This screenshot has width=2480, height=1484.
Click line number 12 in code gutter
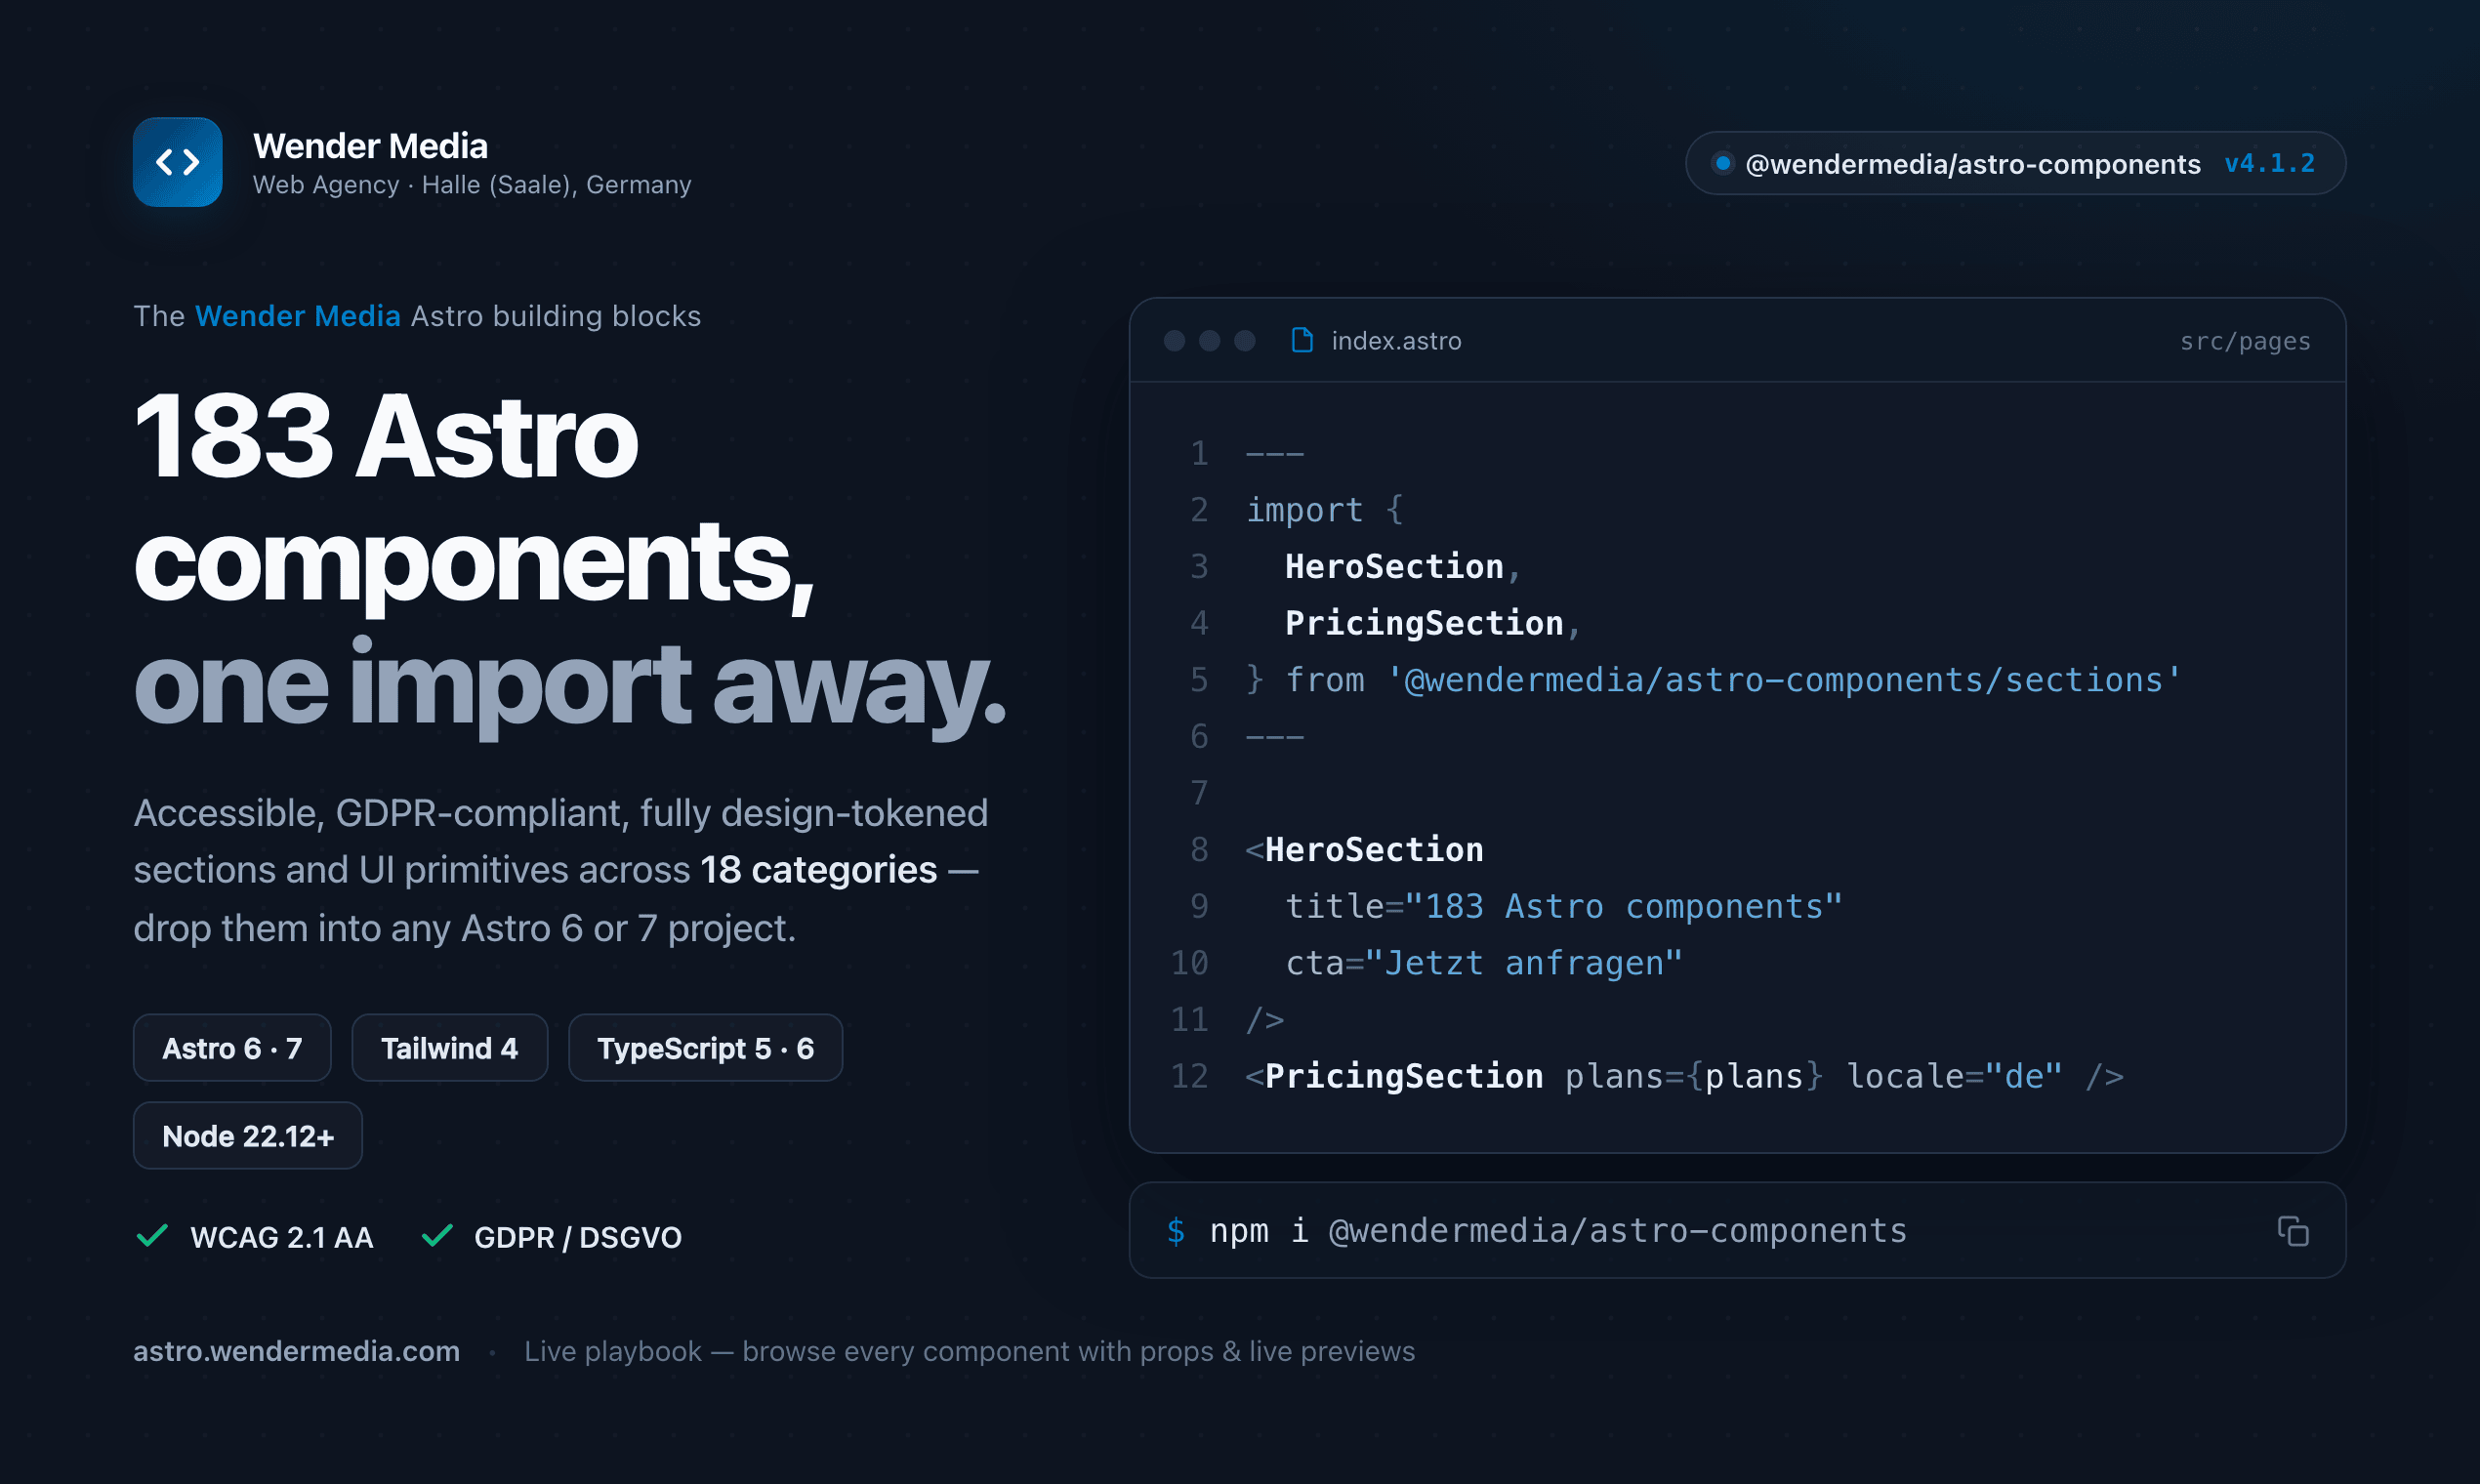pyautogui.click(x=1190, y=1076)
